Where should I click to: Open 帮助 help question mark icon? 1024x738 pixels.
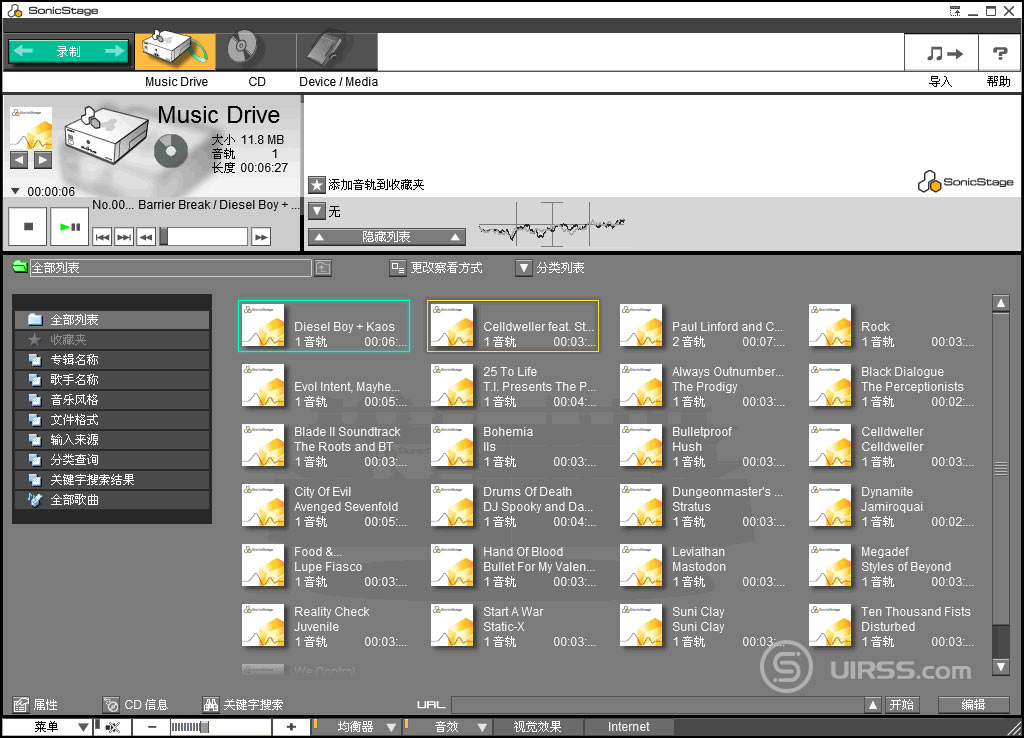point(999,53)
